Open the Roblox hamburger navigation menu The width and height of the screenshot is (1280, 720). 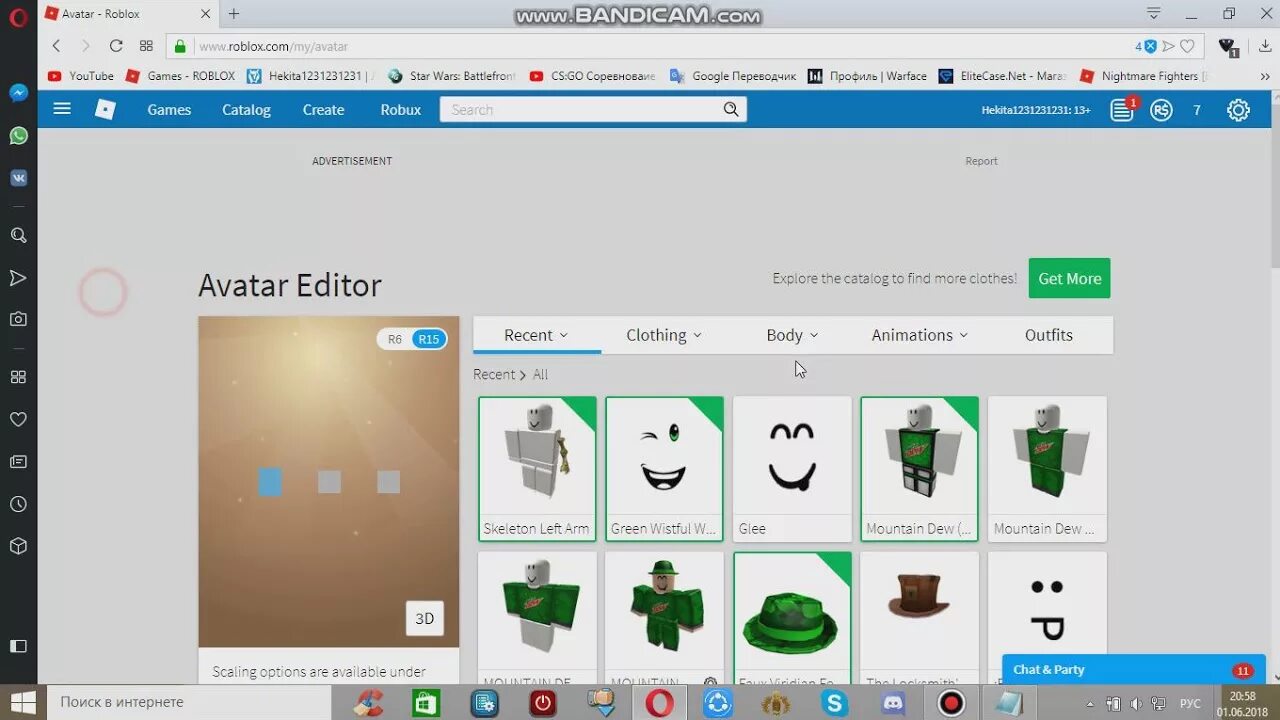pos(62,109)
